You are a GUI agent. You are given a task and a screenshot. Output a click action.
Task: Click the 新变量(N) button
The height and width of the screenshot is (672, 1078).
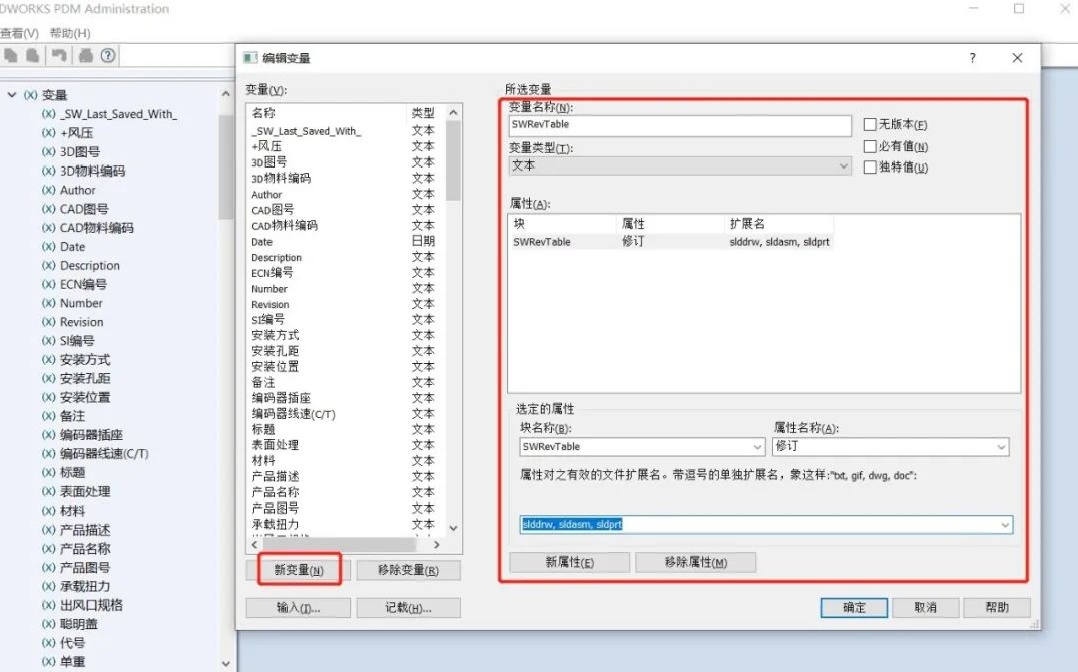click(298, 570)
